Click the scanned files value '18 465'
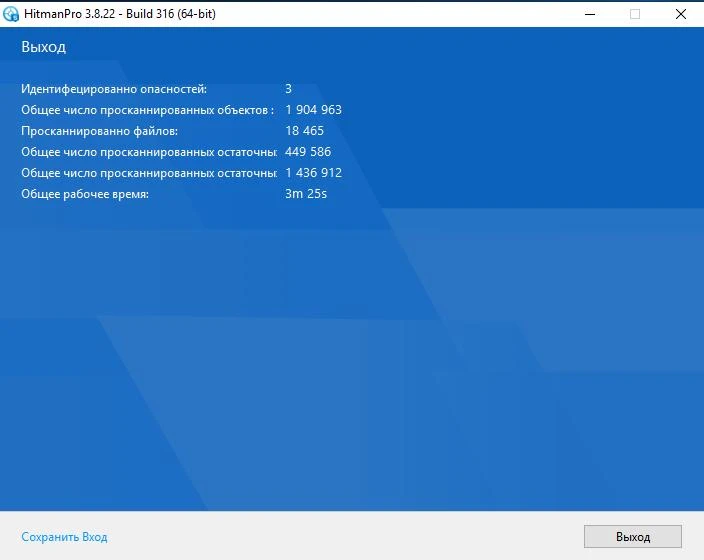 [x=304, y=131]
